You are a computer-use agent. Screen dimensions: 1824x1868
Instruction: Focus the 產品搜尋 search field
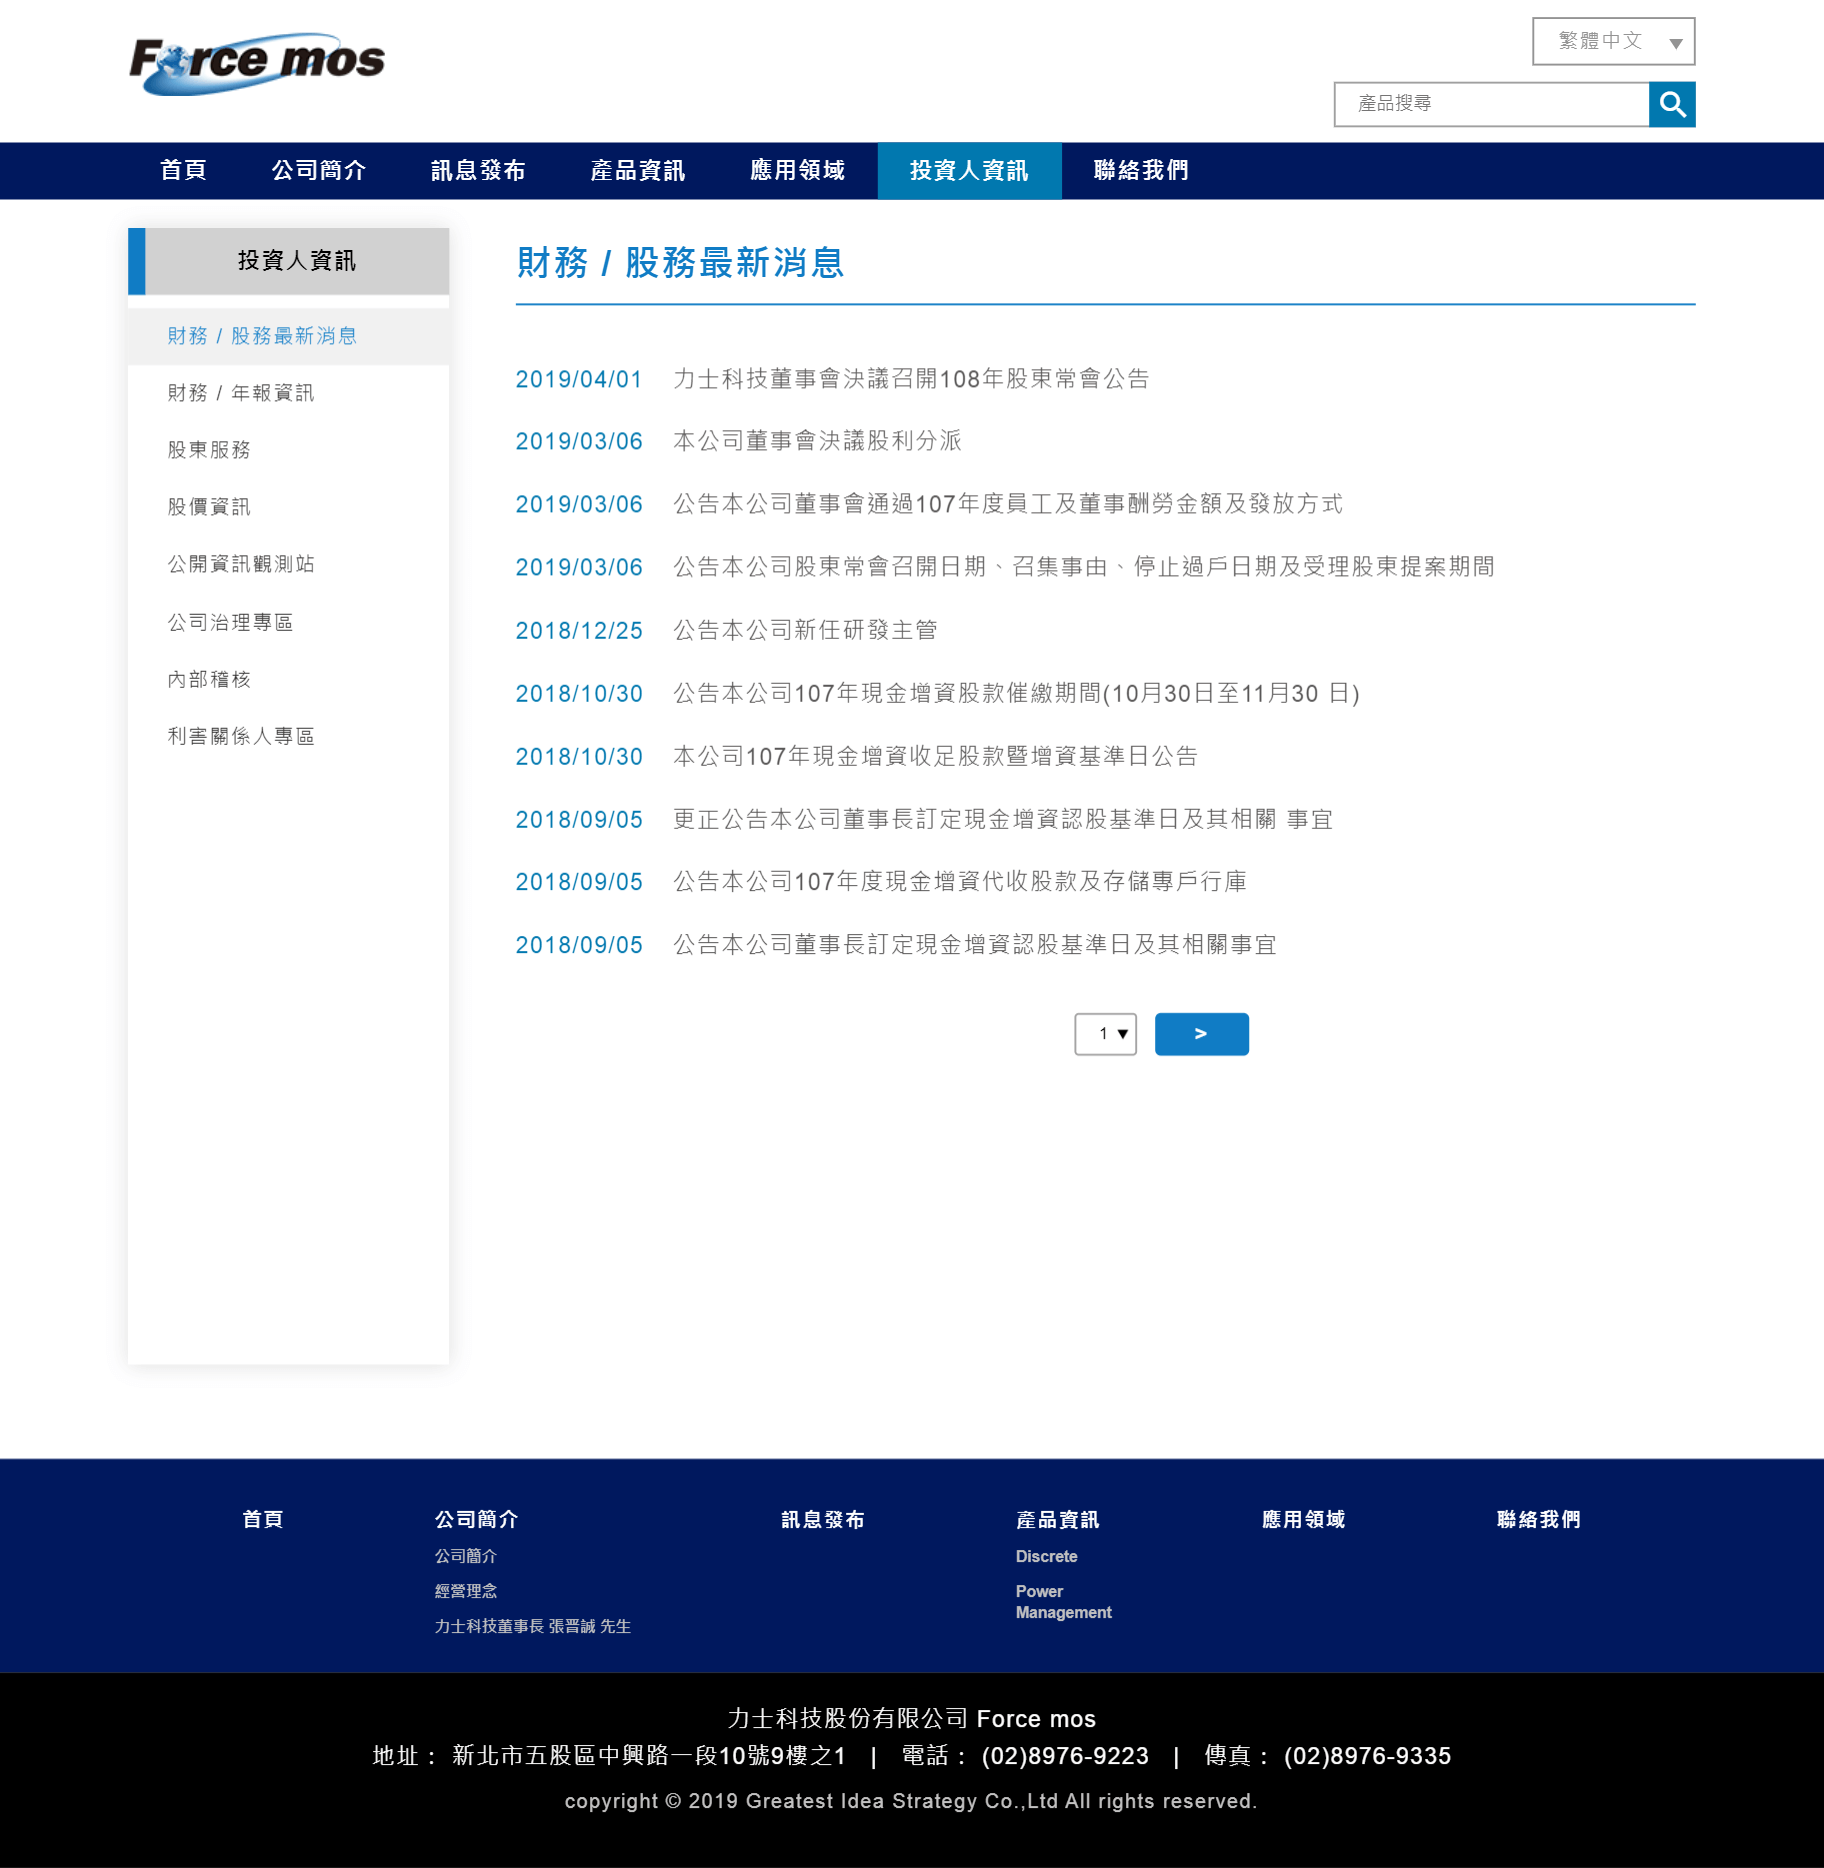tap(1491, 104)
